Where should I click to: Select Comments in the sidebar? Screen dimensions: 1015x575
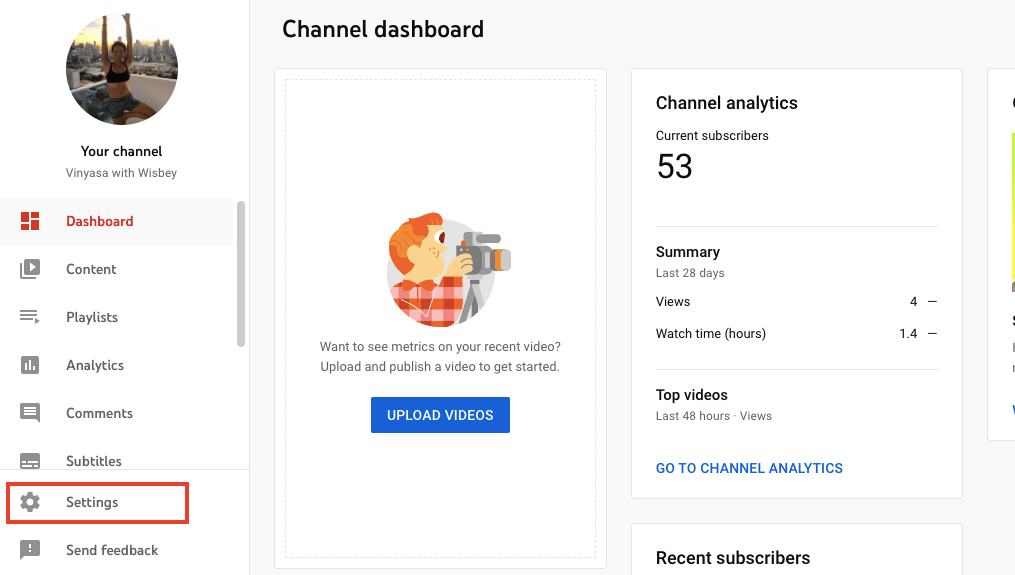tap(99, 413)
